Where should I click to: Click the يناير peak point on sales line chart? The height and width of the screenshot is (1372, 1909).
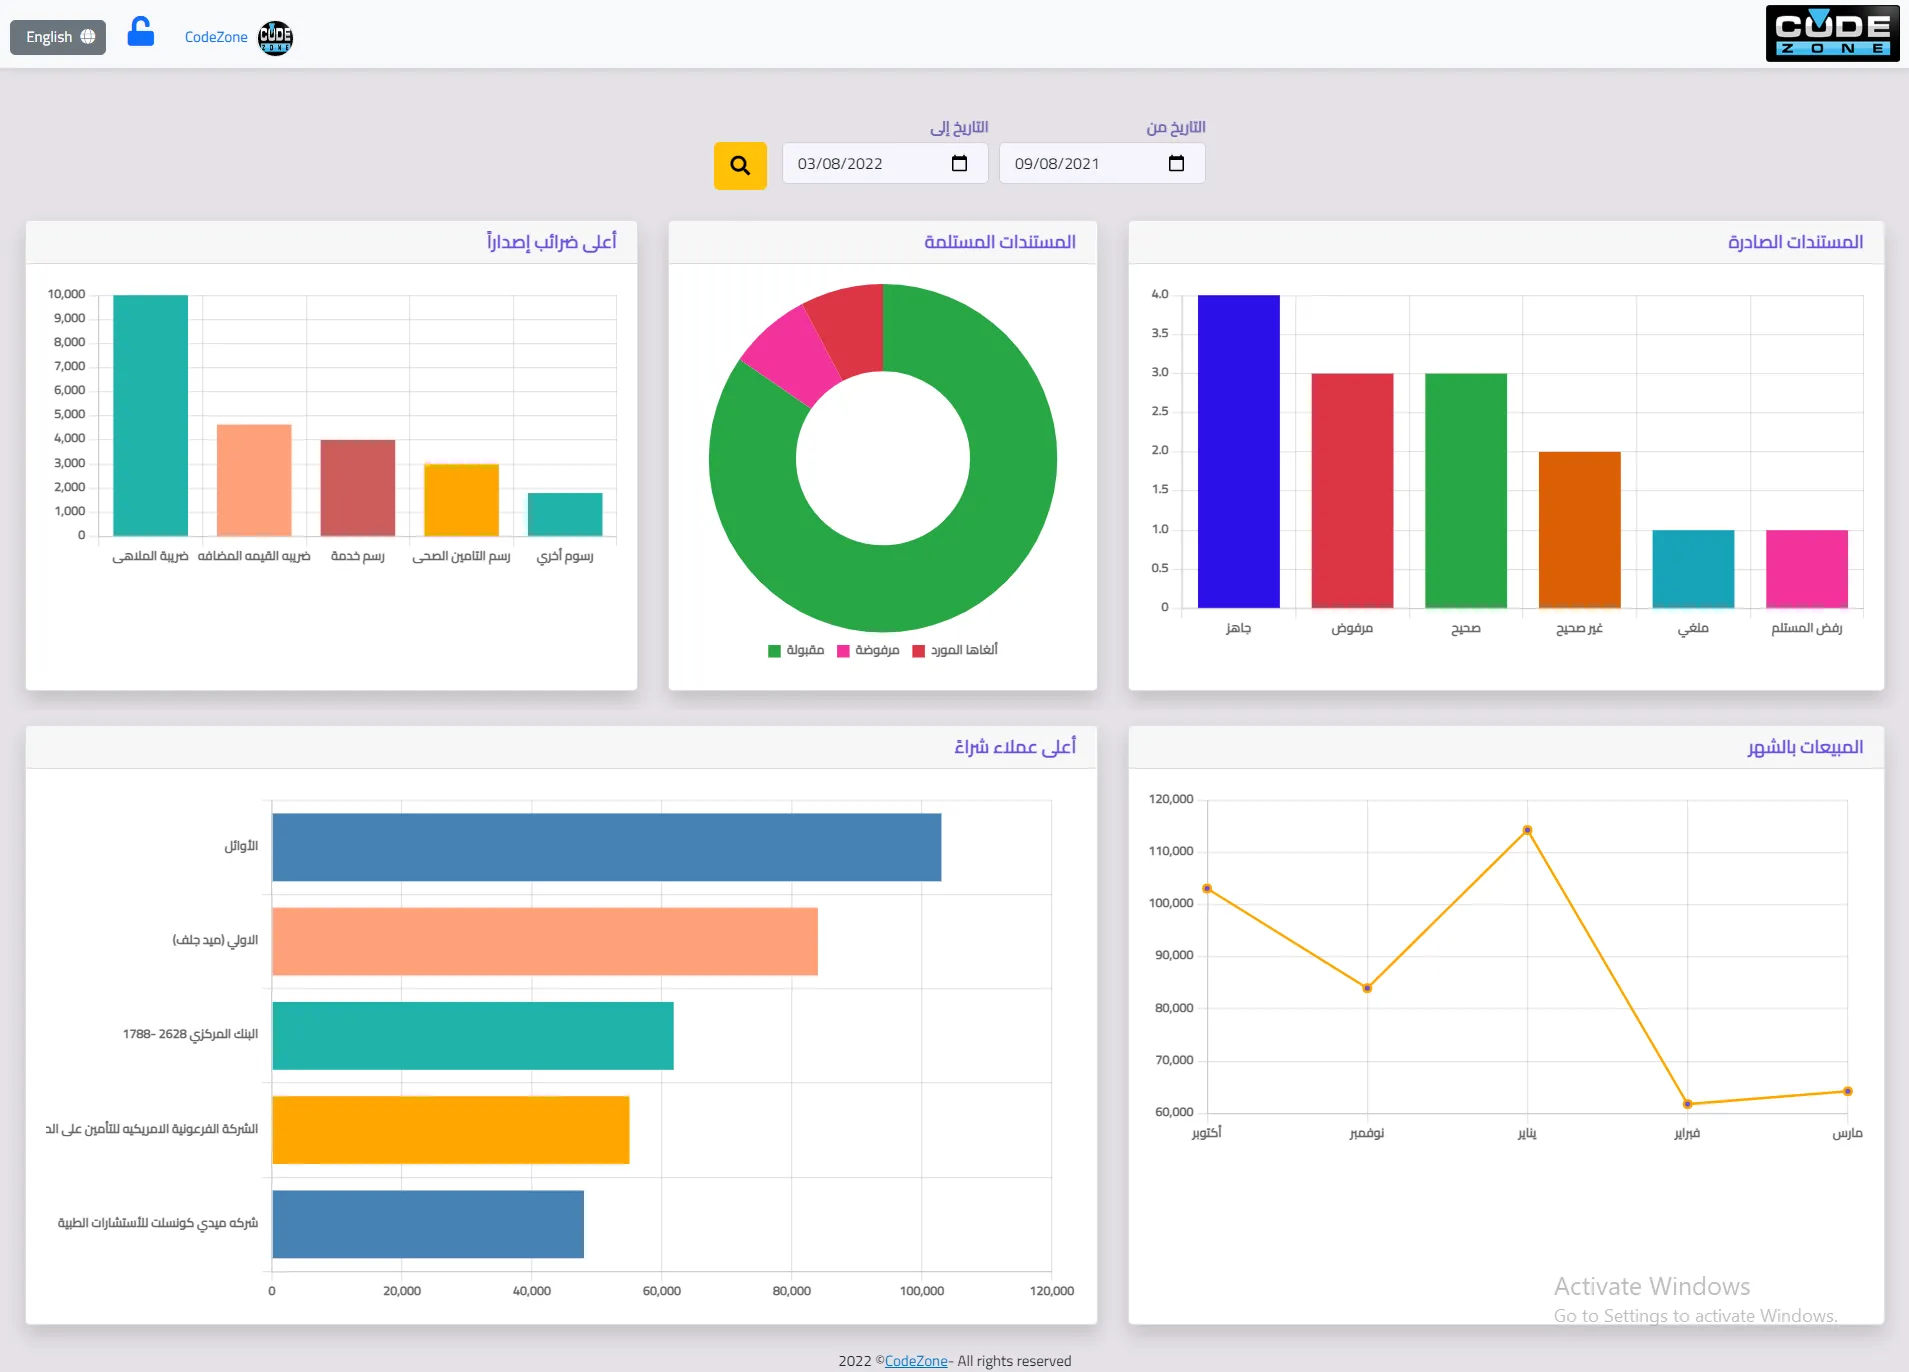[1527, 830]
